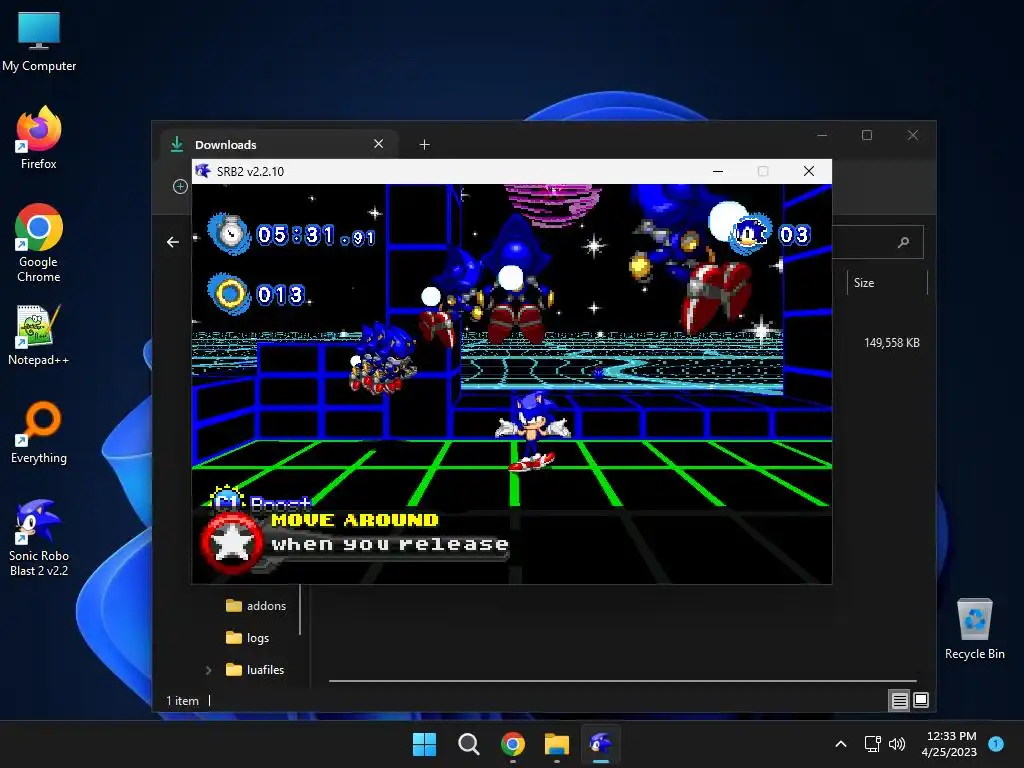Open the network status tray icon
The width and height of the screenshot is (1024, 768).
point(872,744)
